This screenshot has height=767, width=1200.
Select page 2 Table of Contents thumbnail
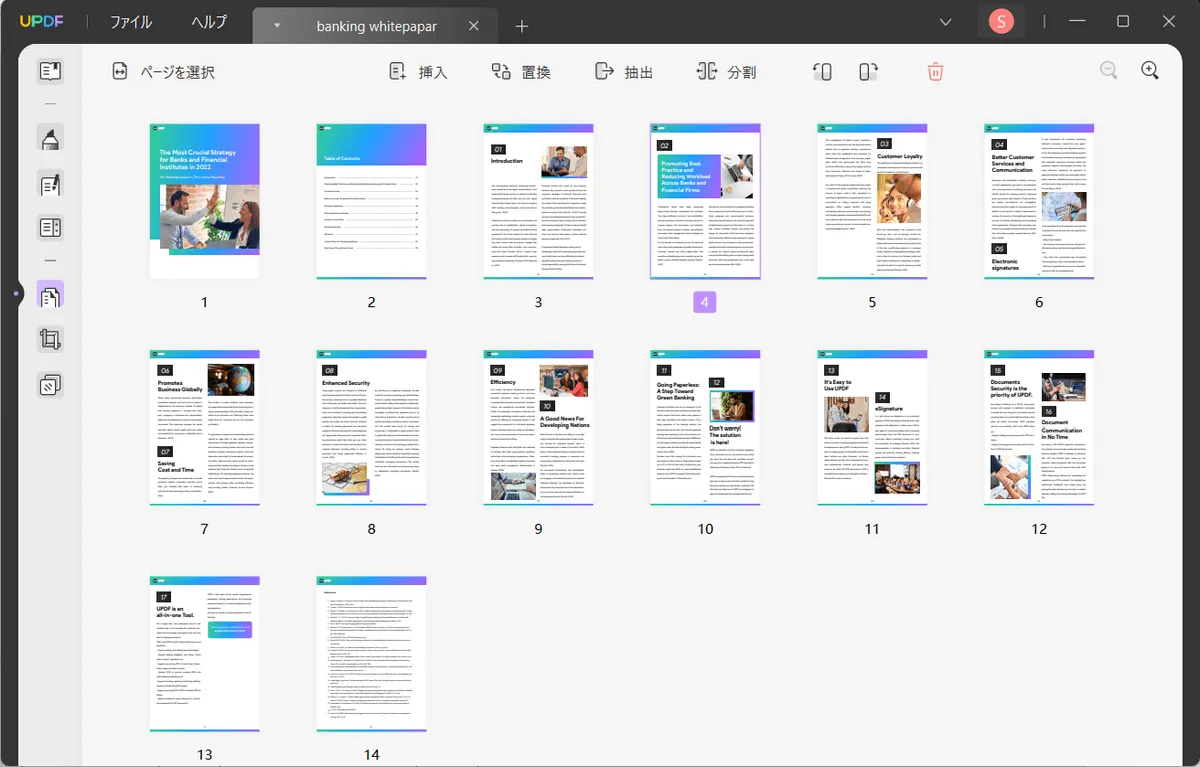371,201
